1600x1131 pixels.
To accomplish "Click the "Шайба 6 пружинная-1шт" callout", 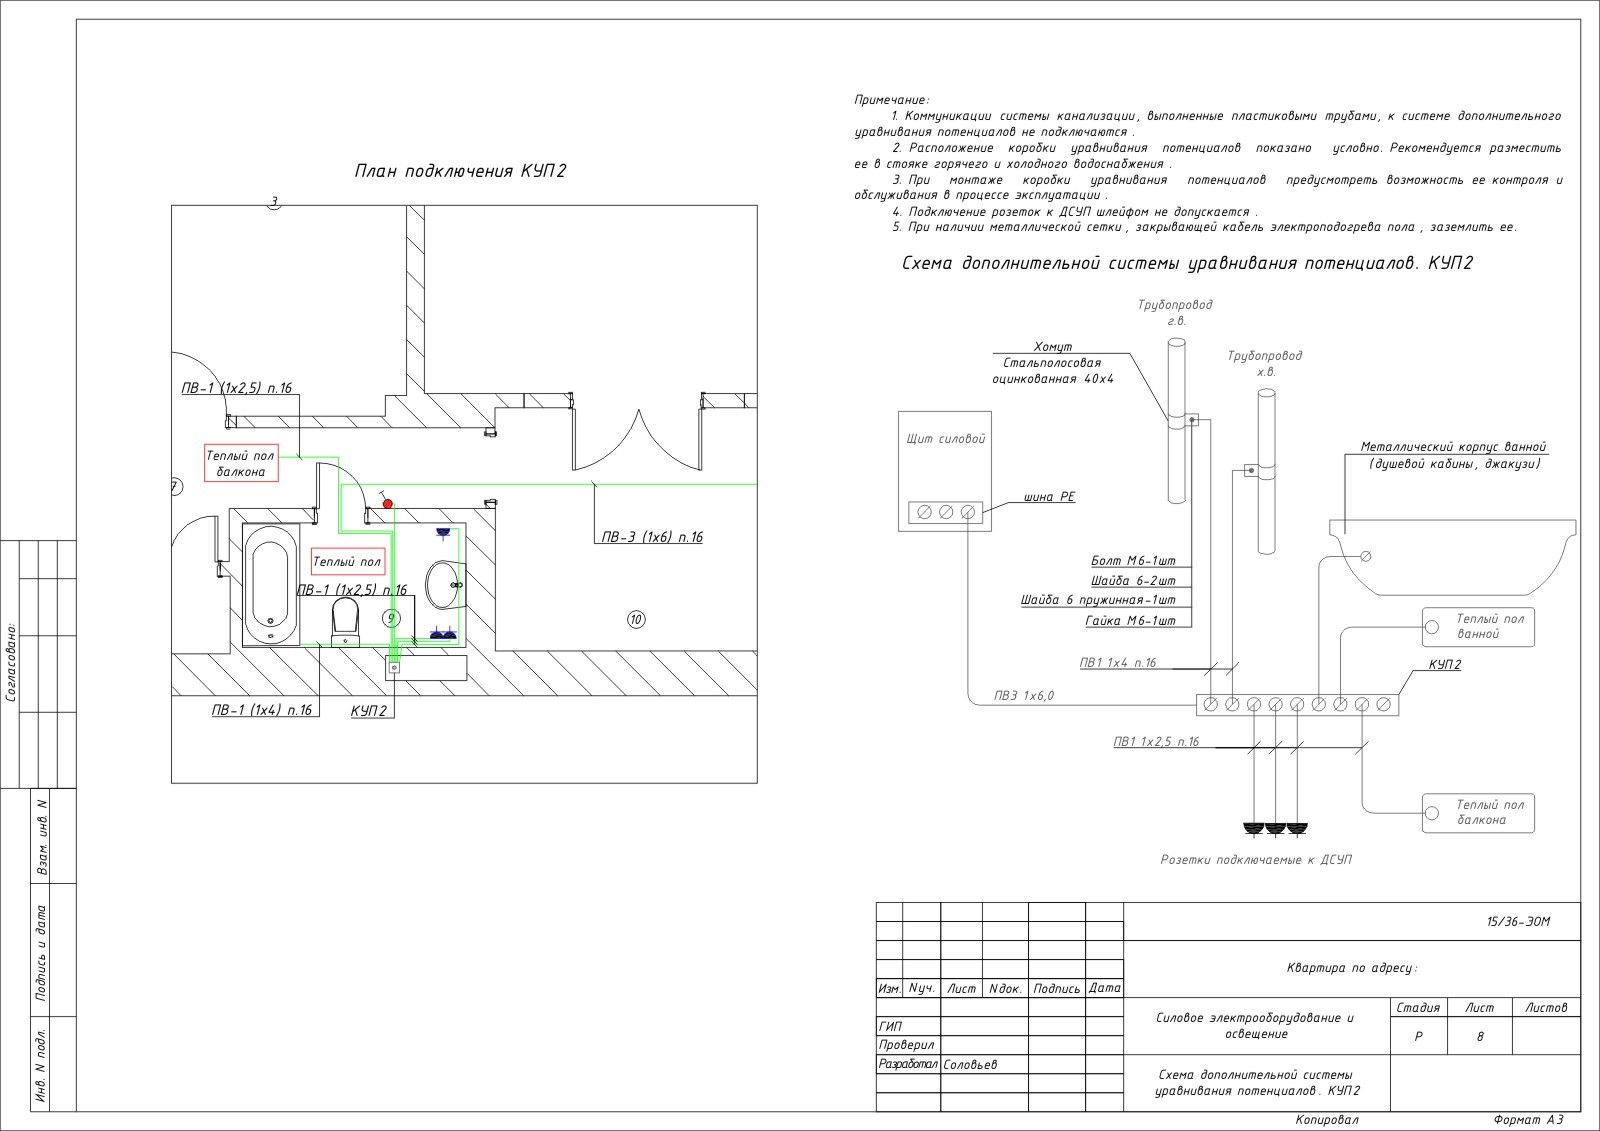I will [1098, 601].
